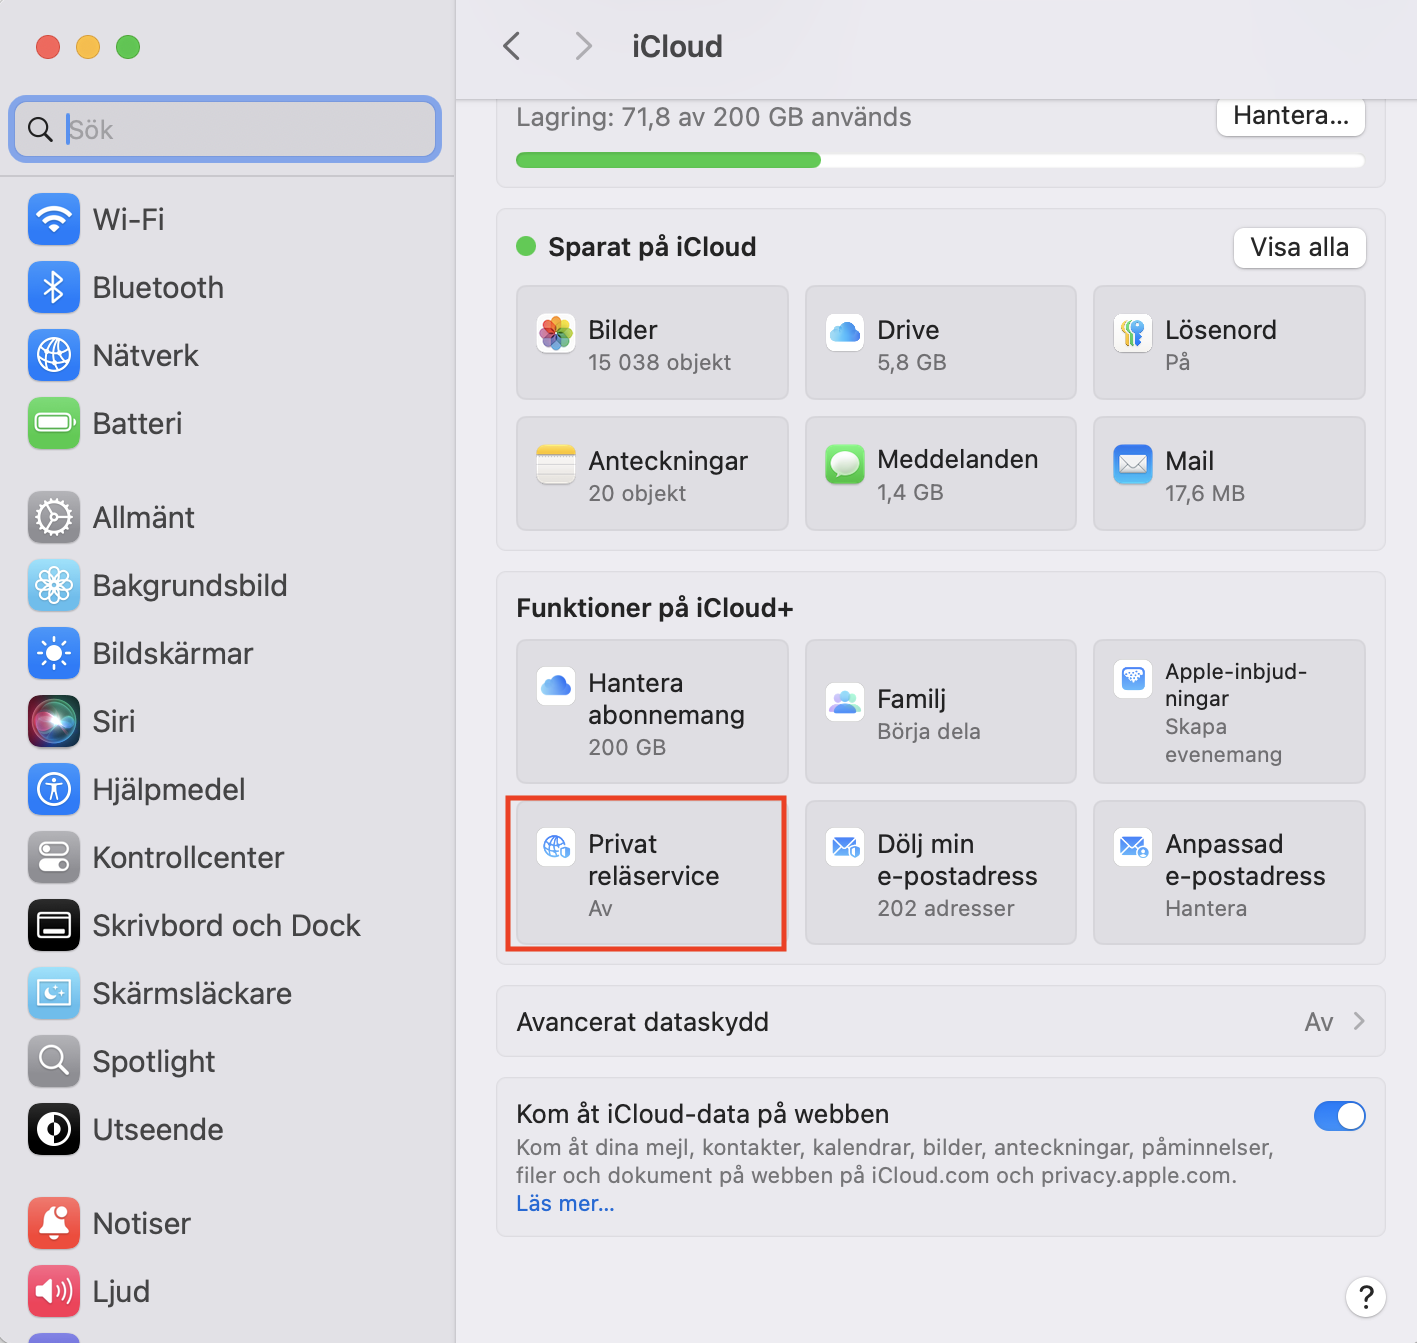Open the Meddelanden tile
This screenshot has height=1343, width=1417.
coord(940,473)
